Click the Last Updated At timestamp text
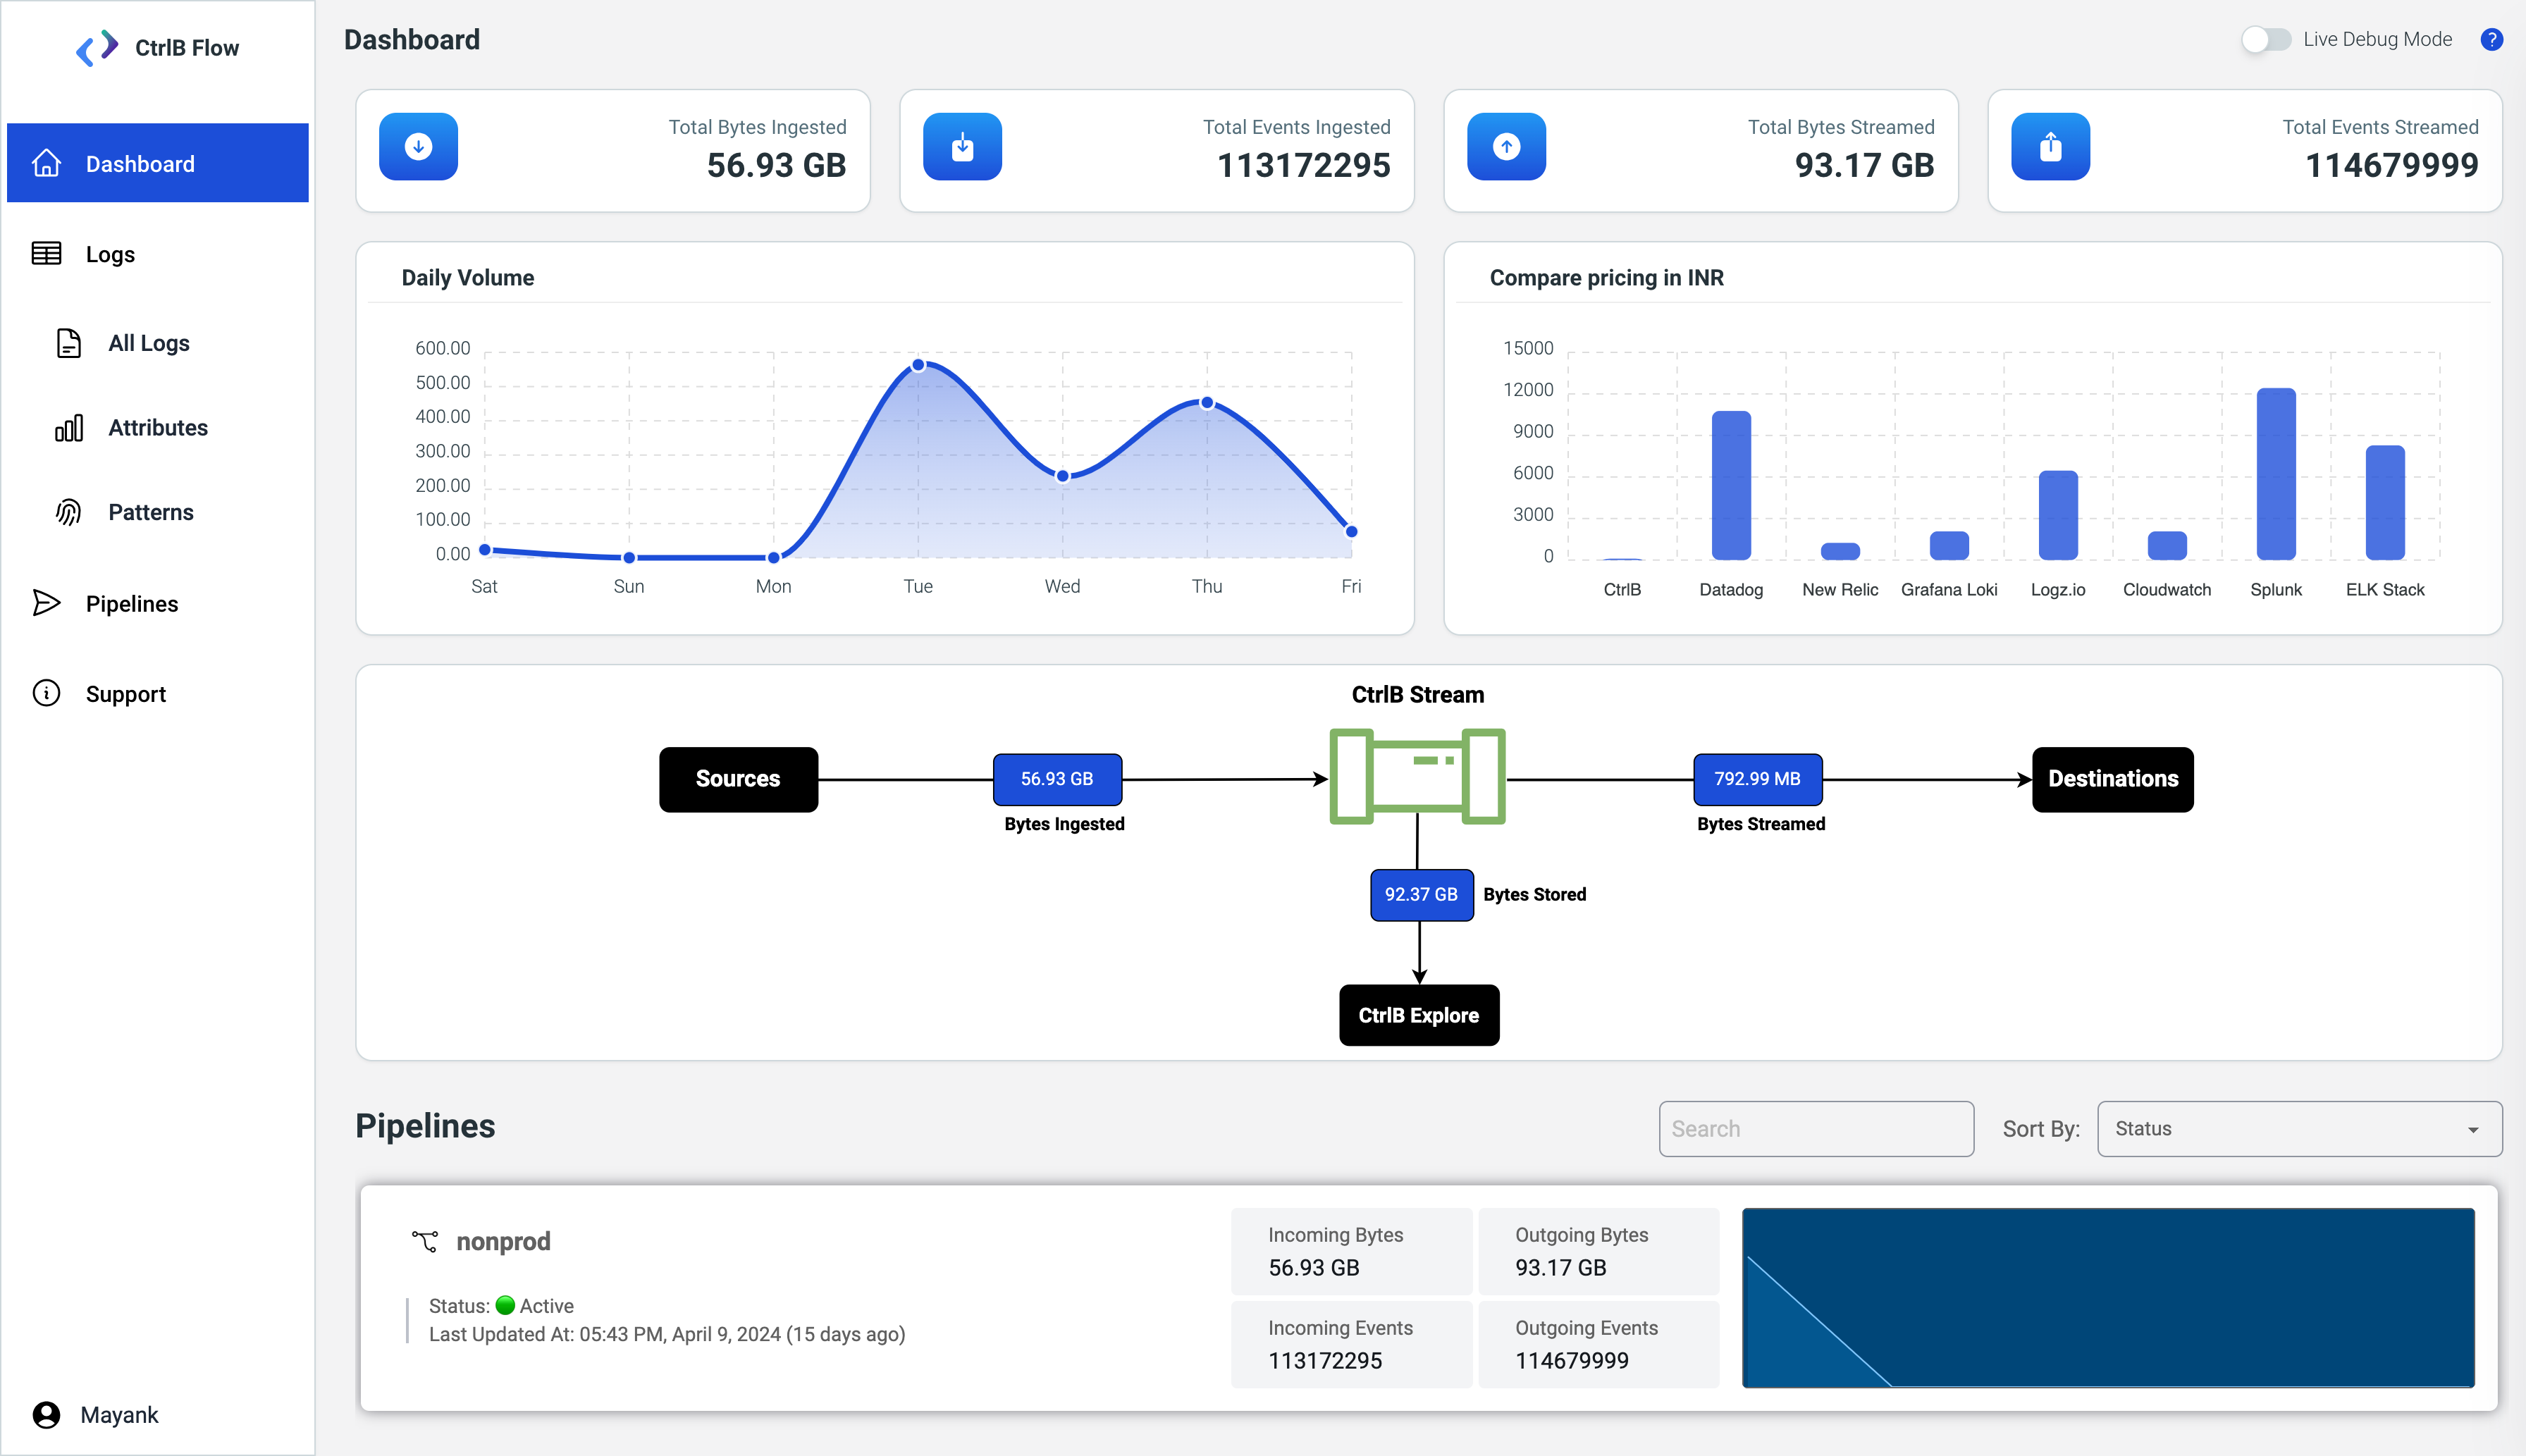 point(667,1334)
